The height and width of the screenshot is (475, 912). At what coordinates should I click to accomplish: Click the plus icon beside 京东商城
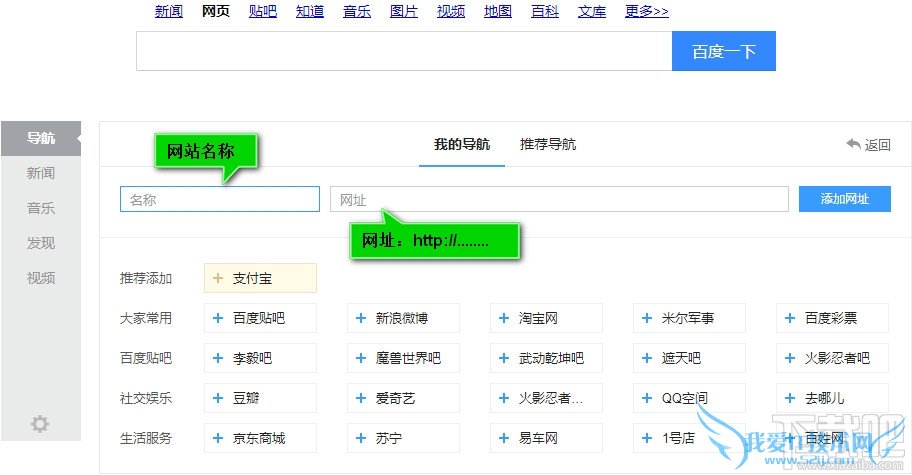pyautogui.click(x=218, y=438)
